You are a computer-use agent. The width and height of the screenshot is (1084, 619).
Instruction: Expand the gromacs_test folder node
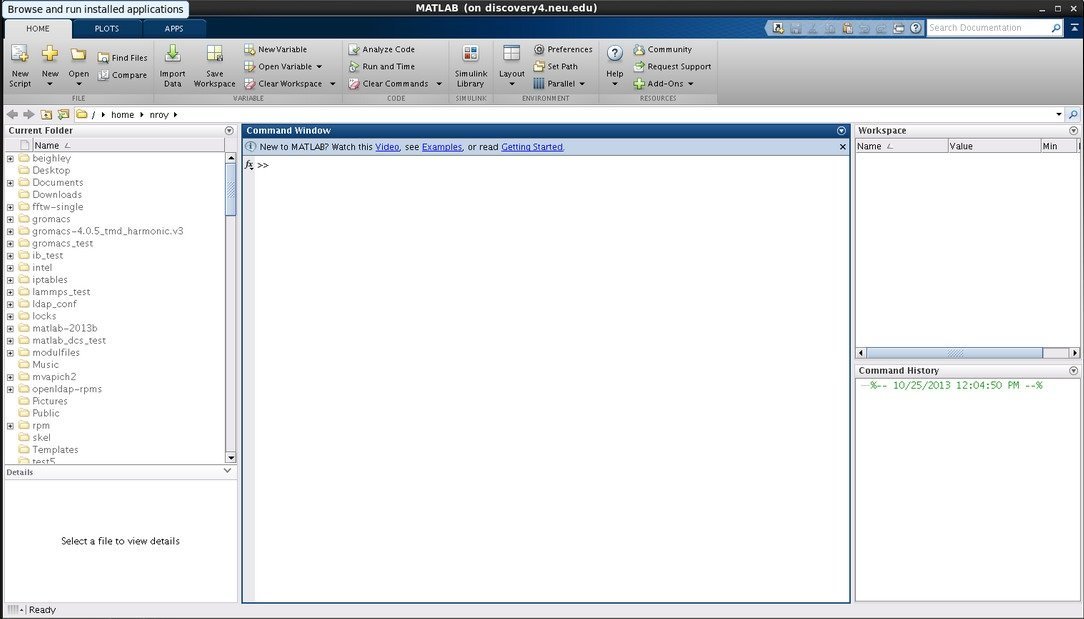click(10, 243)
